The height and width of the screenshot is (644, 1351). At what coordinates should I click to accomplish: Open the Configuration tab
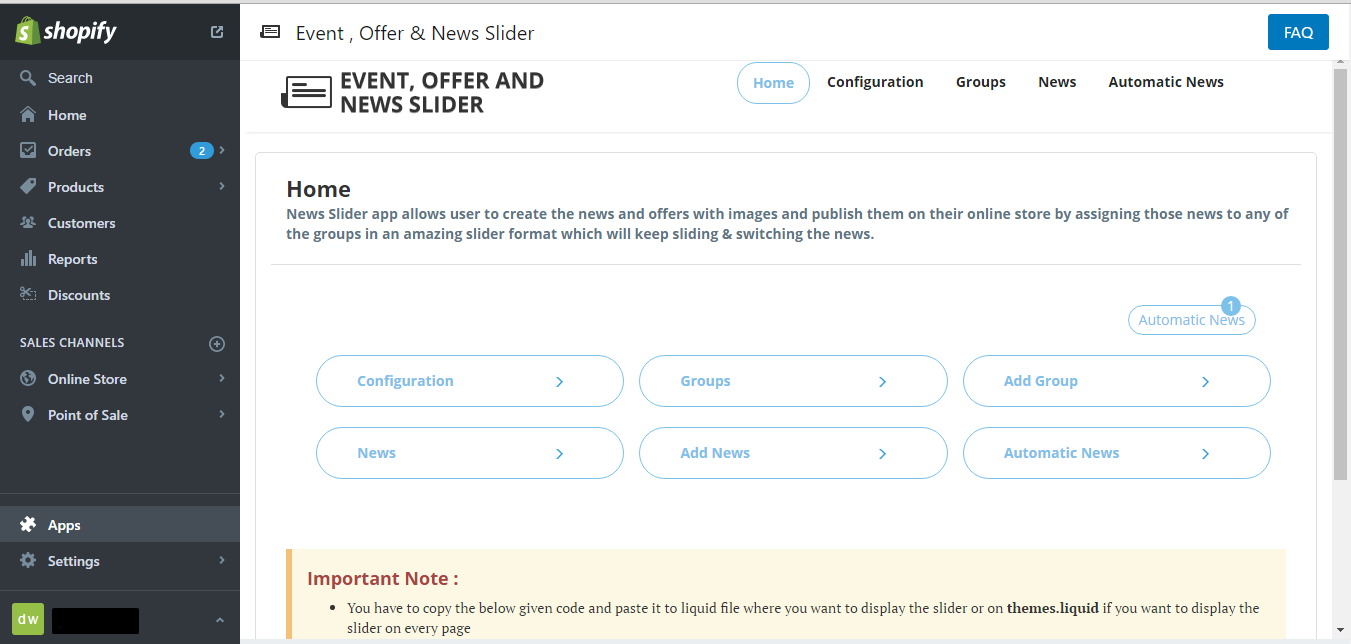click(875, 82)
